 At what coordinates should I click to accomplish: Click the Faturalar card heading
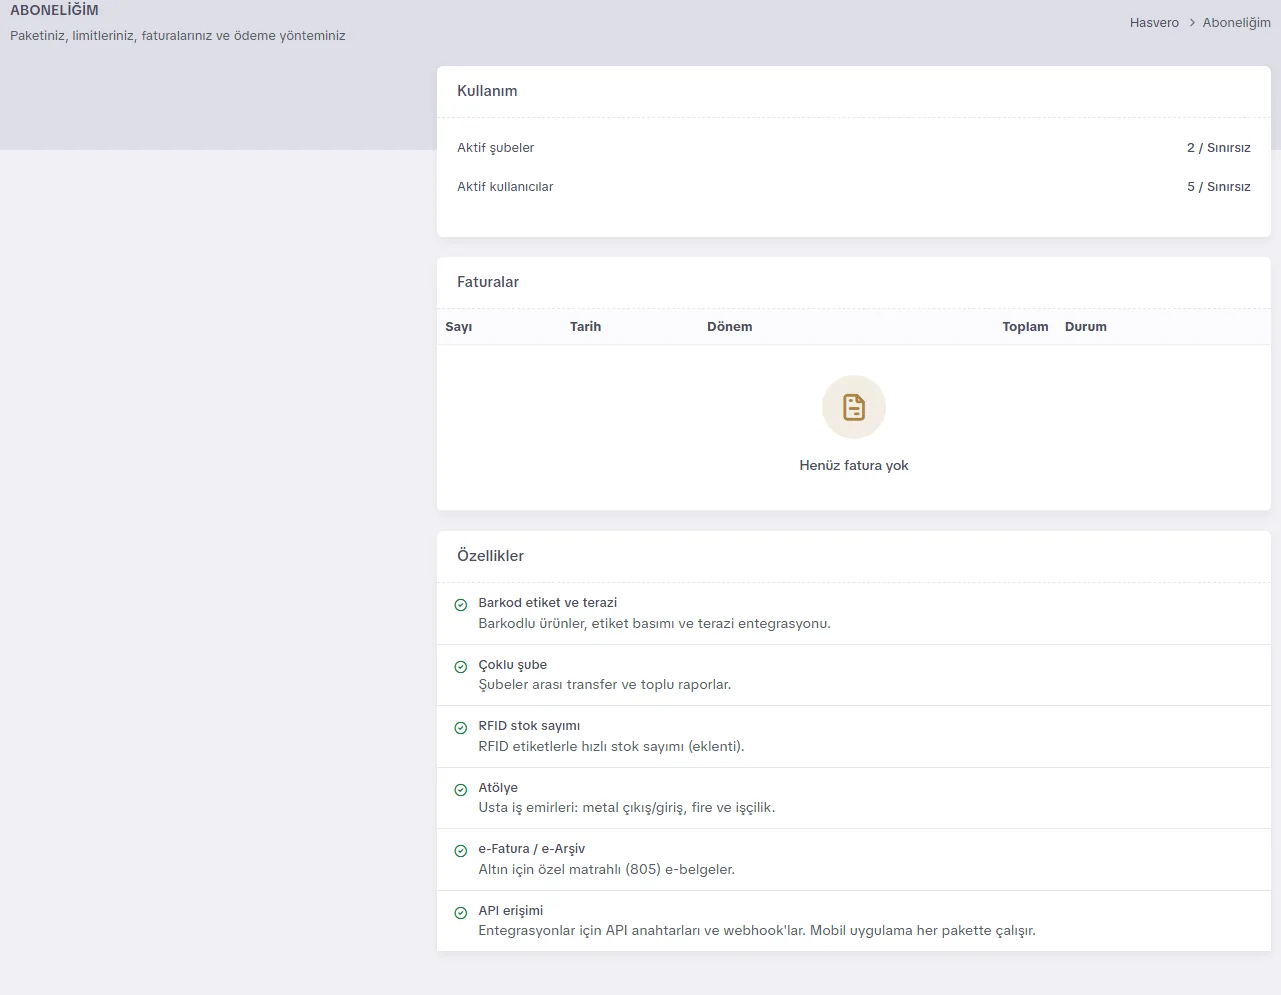488,282
